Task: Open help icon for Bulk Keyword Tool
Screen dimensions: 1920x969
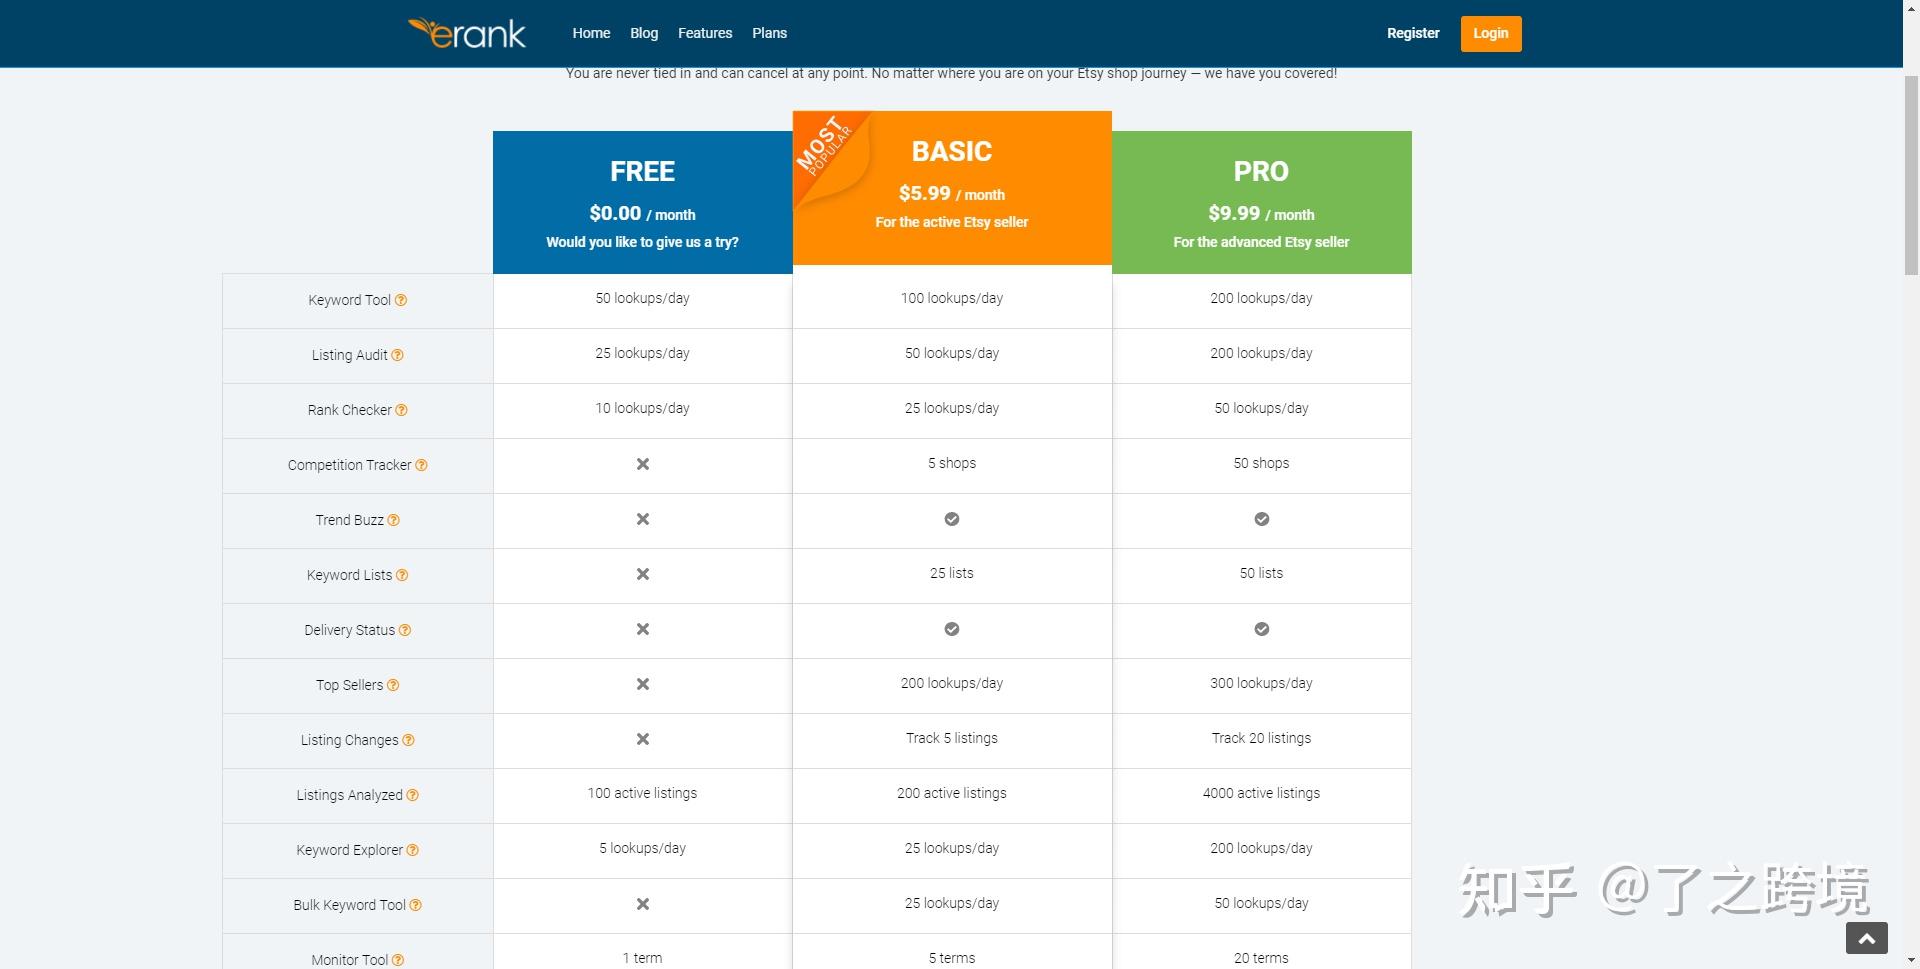Action: [415, 905]
